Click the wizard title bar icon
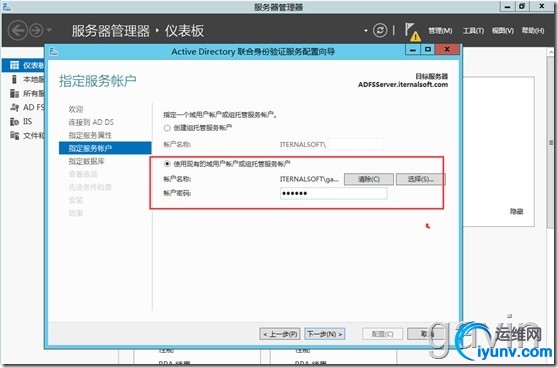 (x=54, y=52)
